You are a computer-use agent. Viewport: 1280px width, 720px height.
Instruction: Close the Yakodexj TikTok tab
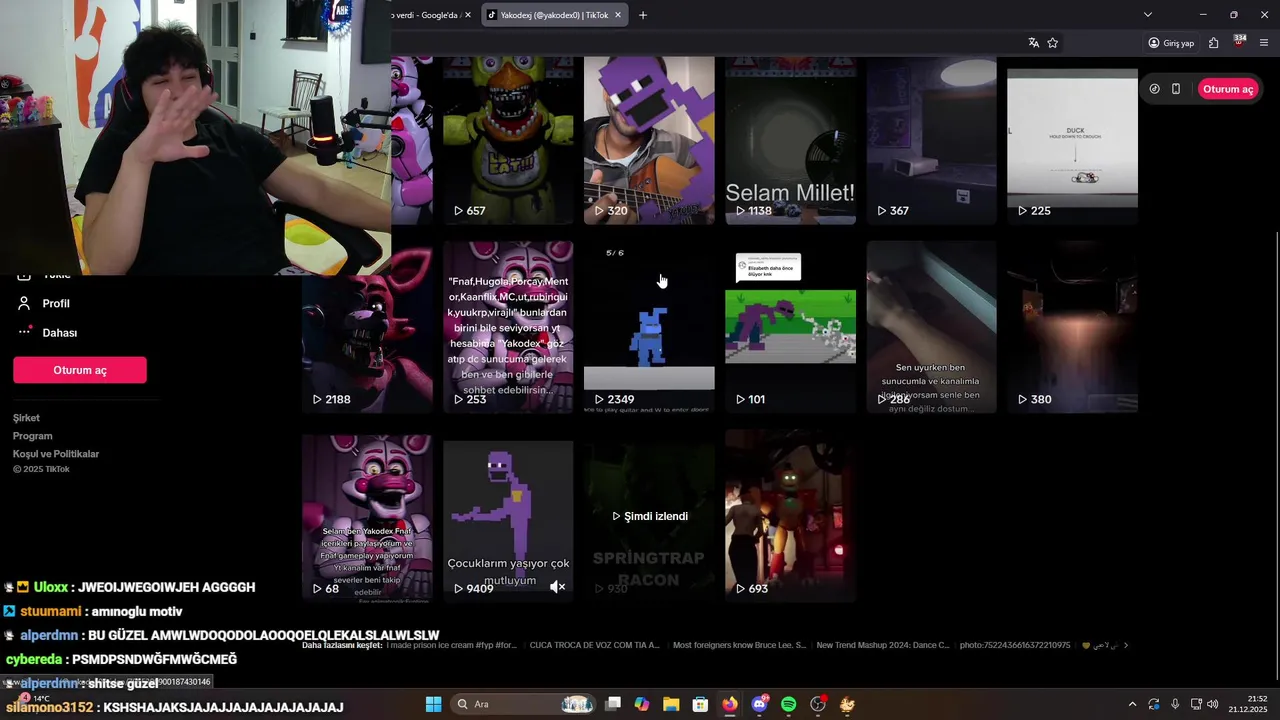pyautogui.click(x=618, y=15)
